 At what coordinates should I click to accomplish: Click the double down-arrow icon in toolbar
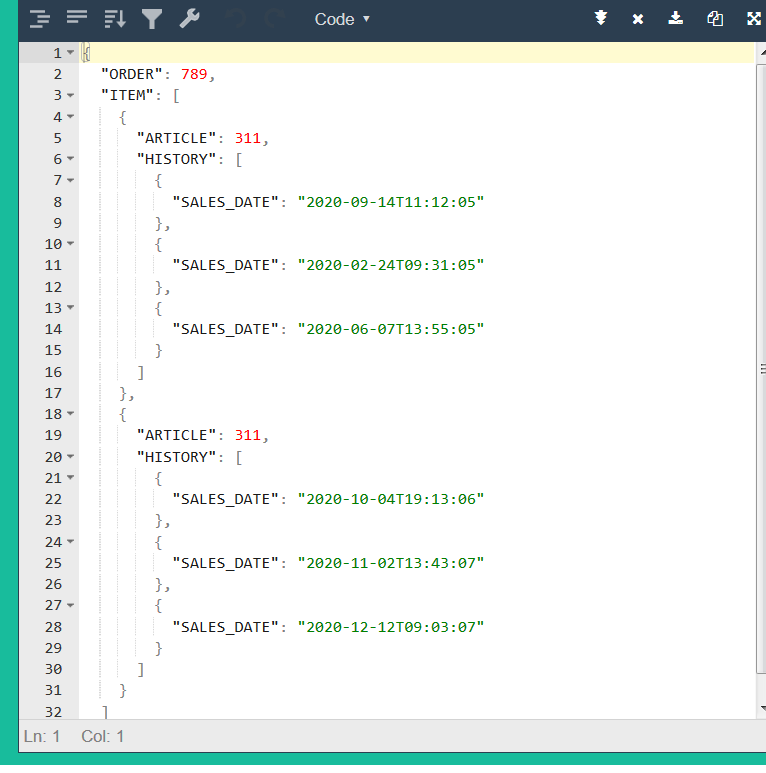601,18
